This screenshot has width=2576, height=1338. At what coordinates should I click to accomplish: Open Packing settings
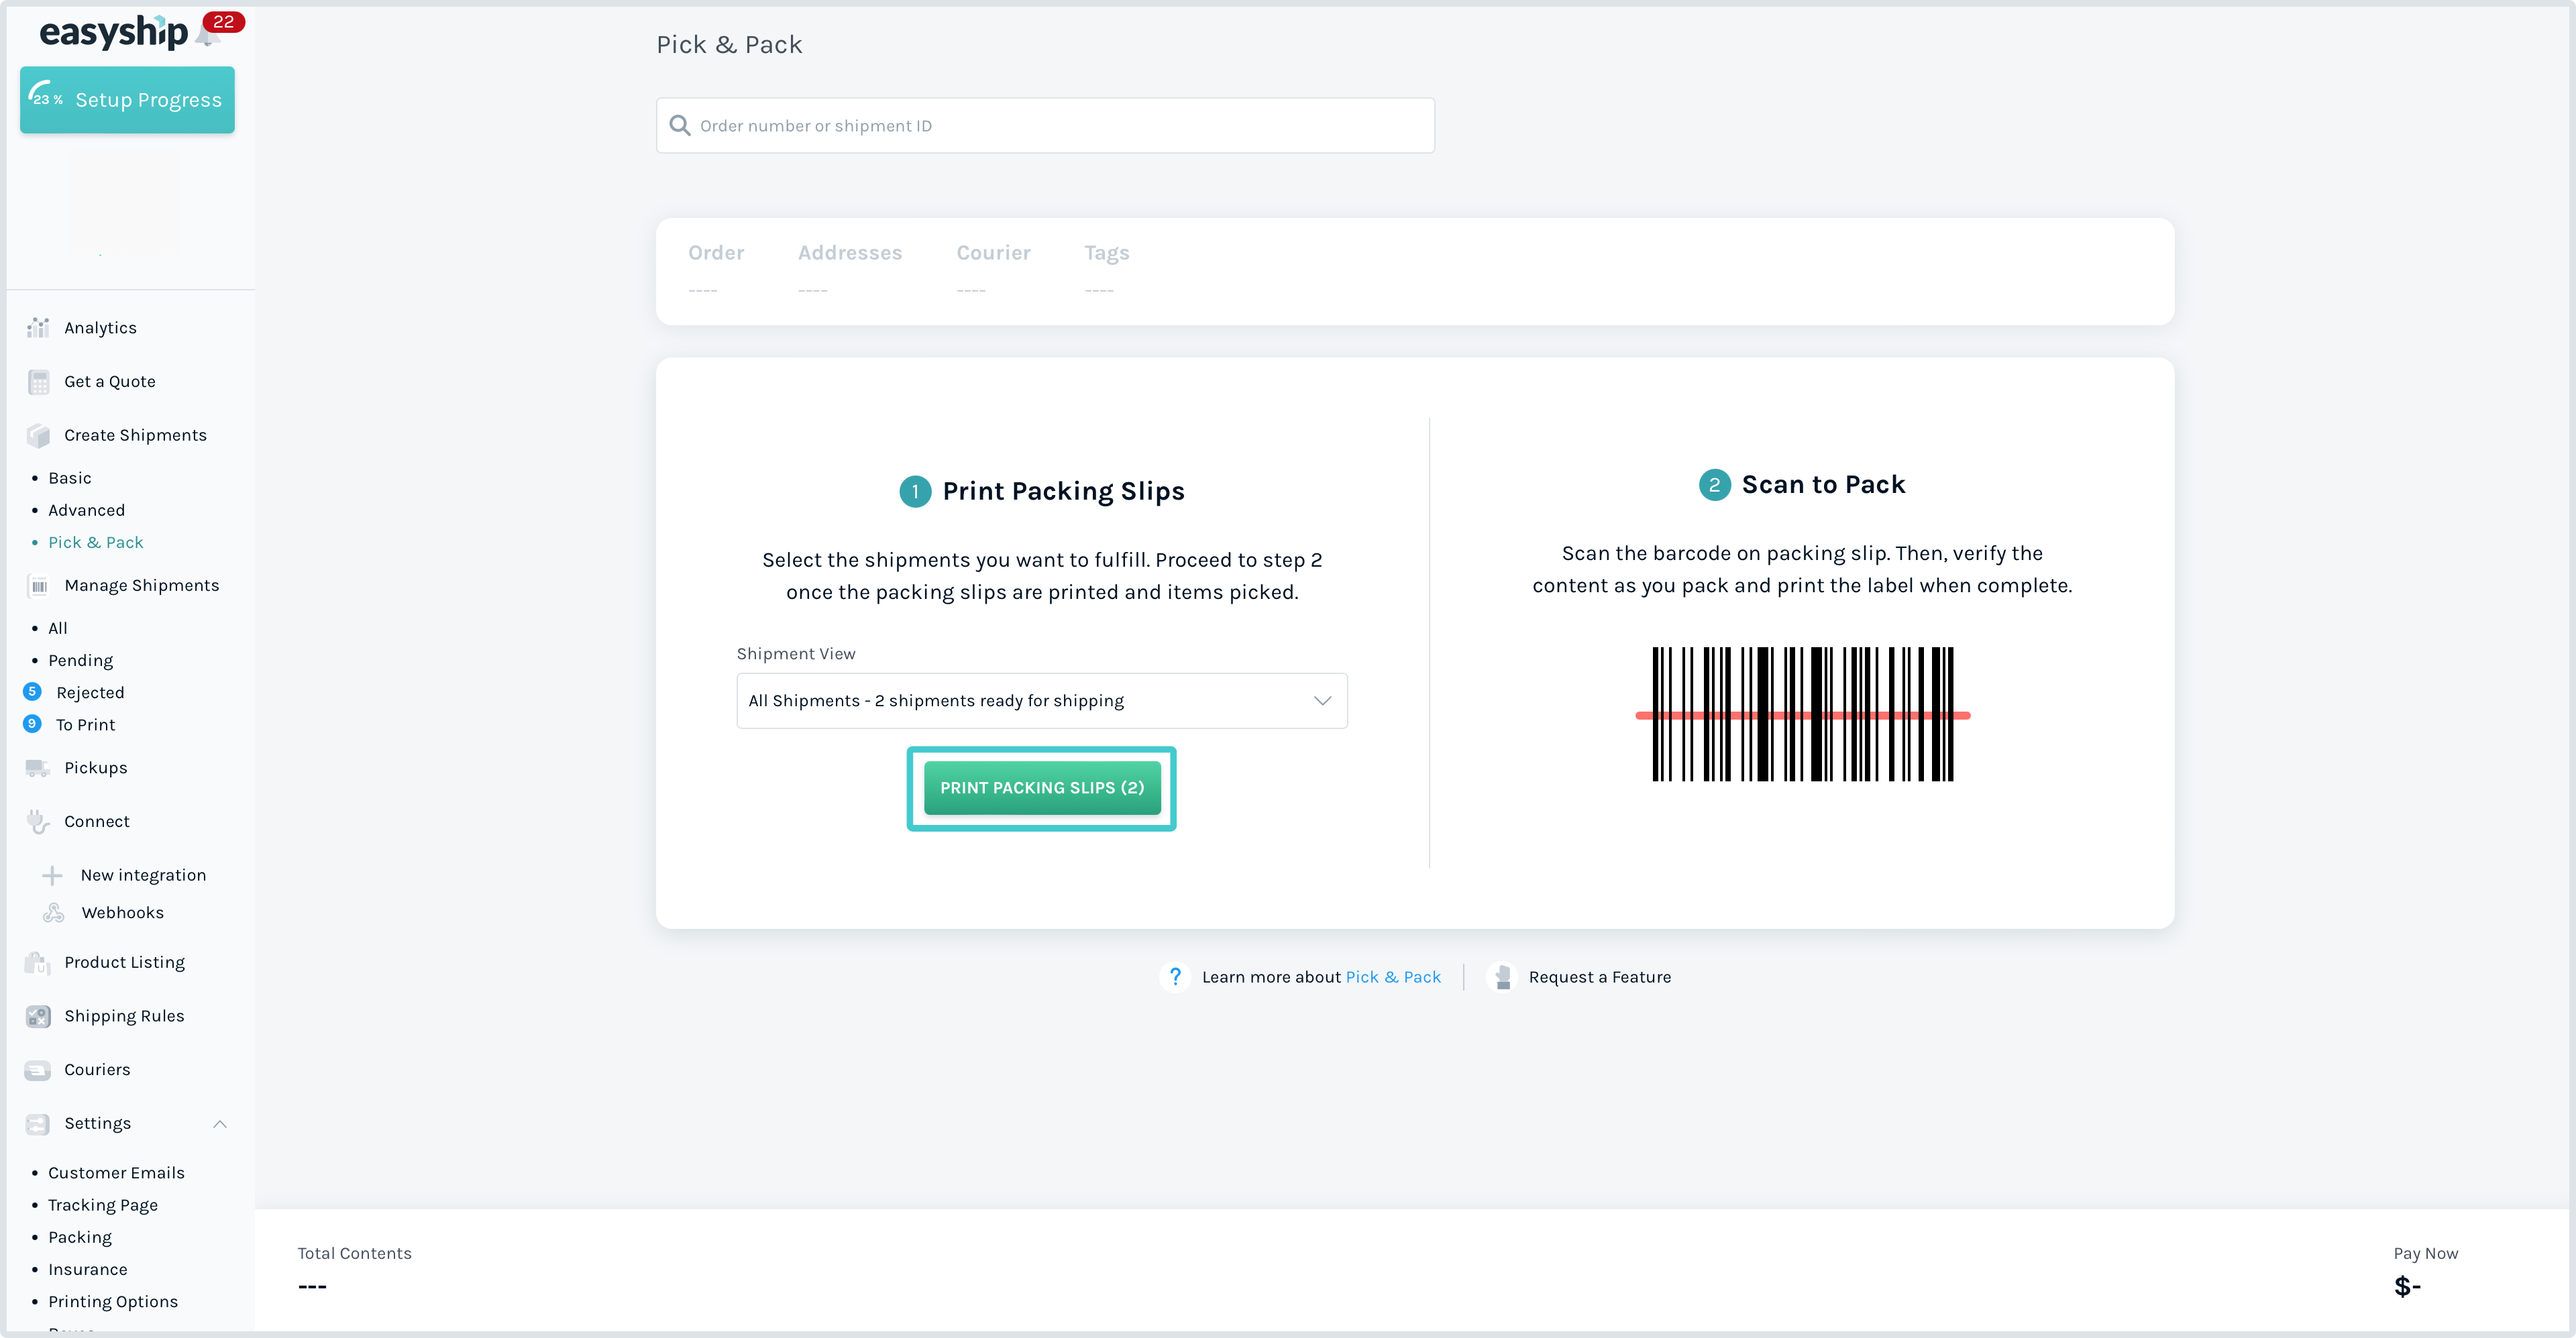80,1238
